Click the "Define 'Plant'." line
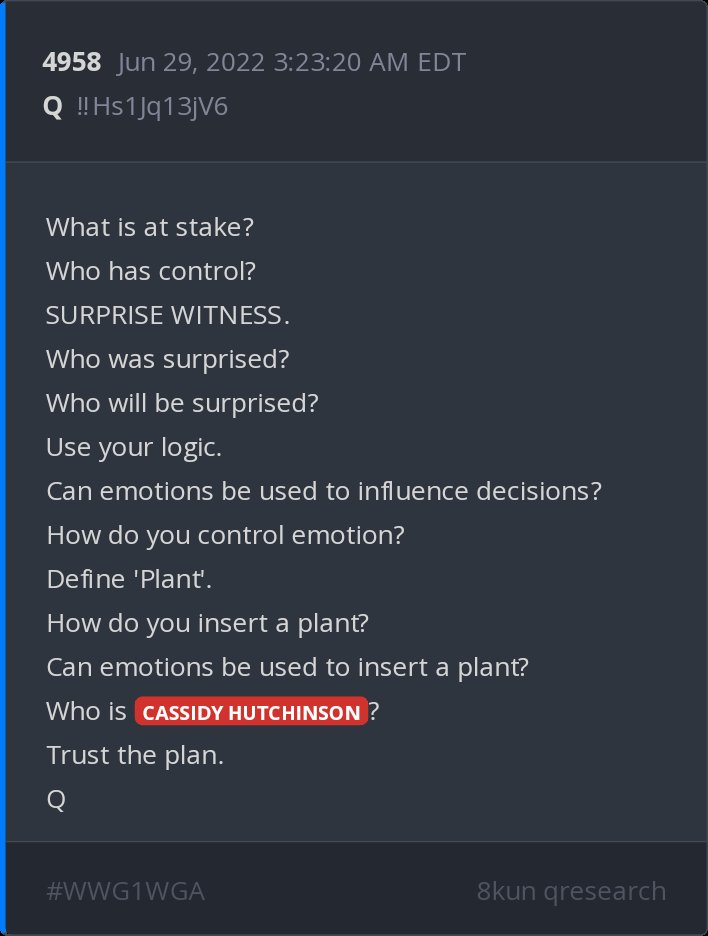This screenshot has width=708, height=936. point(129,579)
